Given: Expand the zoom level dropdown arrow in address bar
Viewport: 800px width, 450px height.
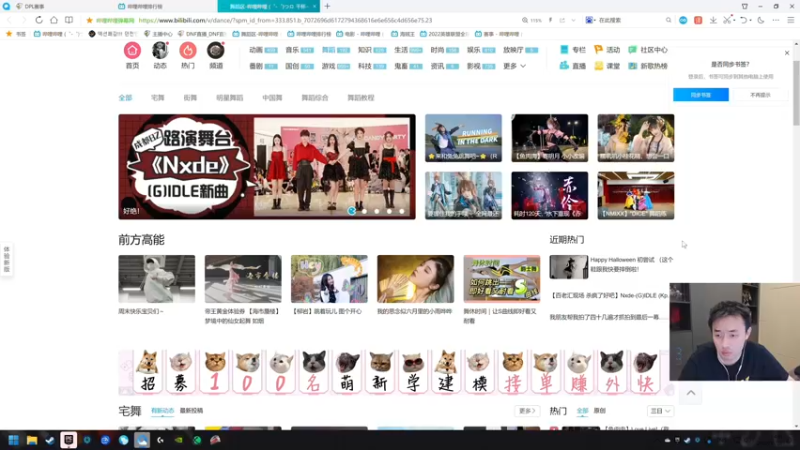Looking at the screenshot, I should click(x=573, y=20).
